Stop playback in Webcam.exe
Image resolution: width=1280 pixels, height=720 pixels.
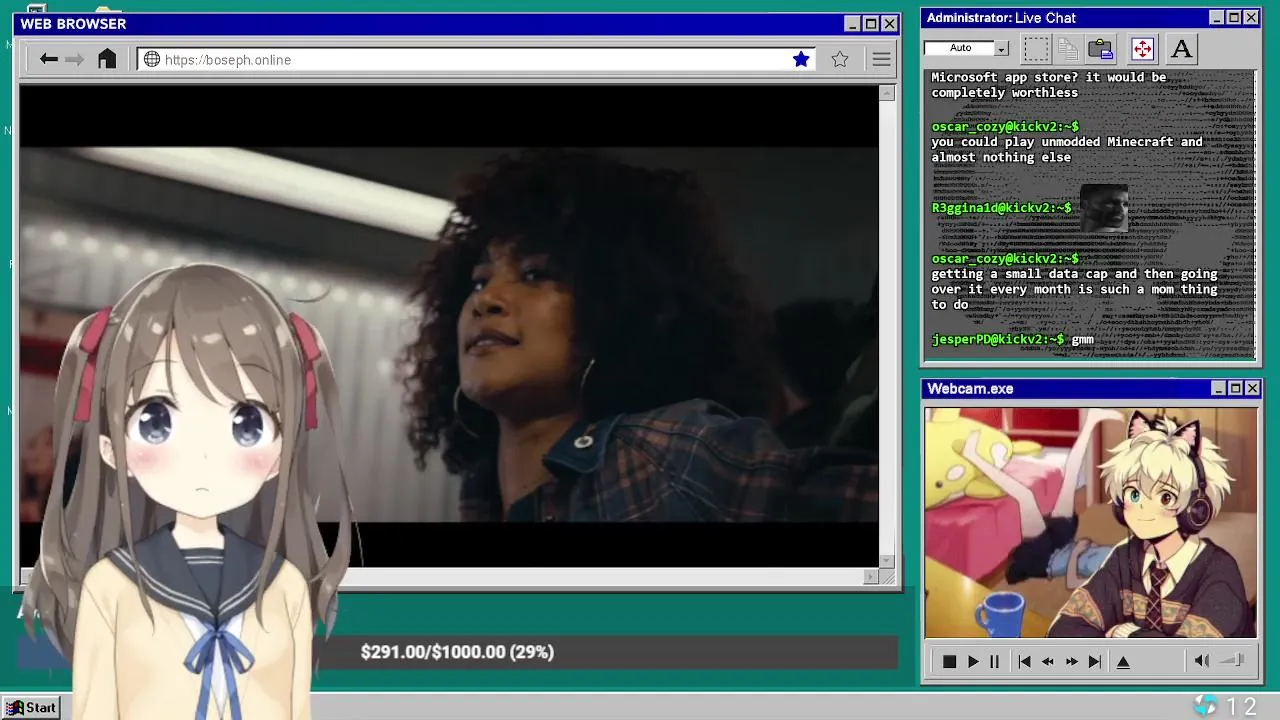pos(949,661)
